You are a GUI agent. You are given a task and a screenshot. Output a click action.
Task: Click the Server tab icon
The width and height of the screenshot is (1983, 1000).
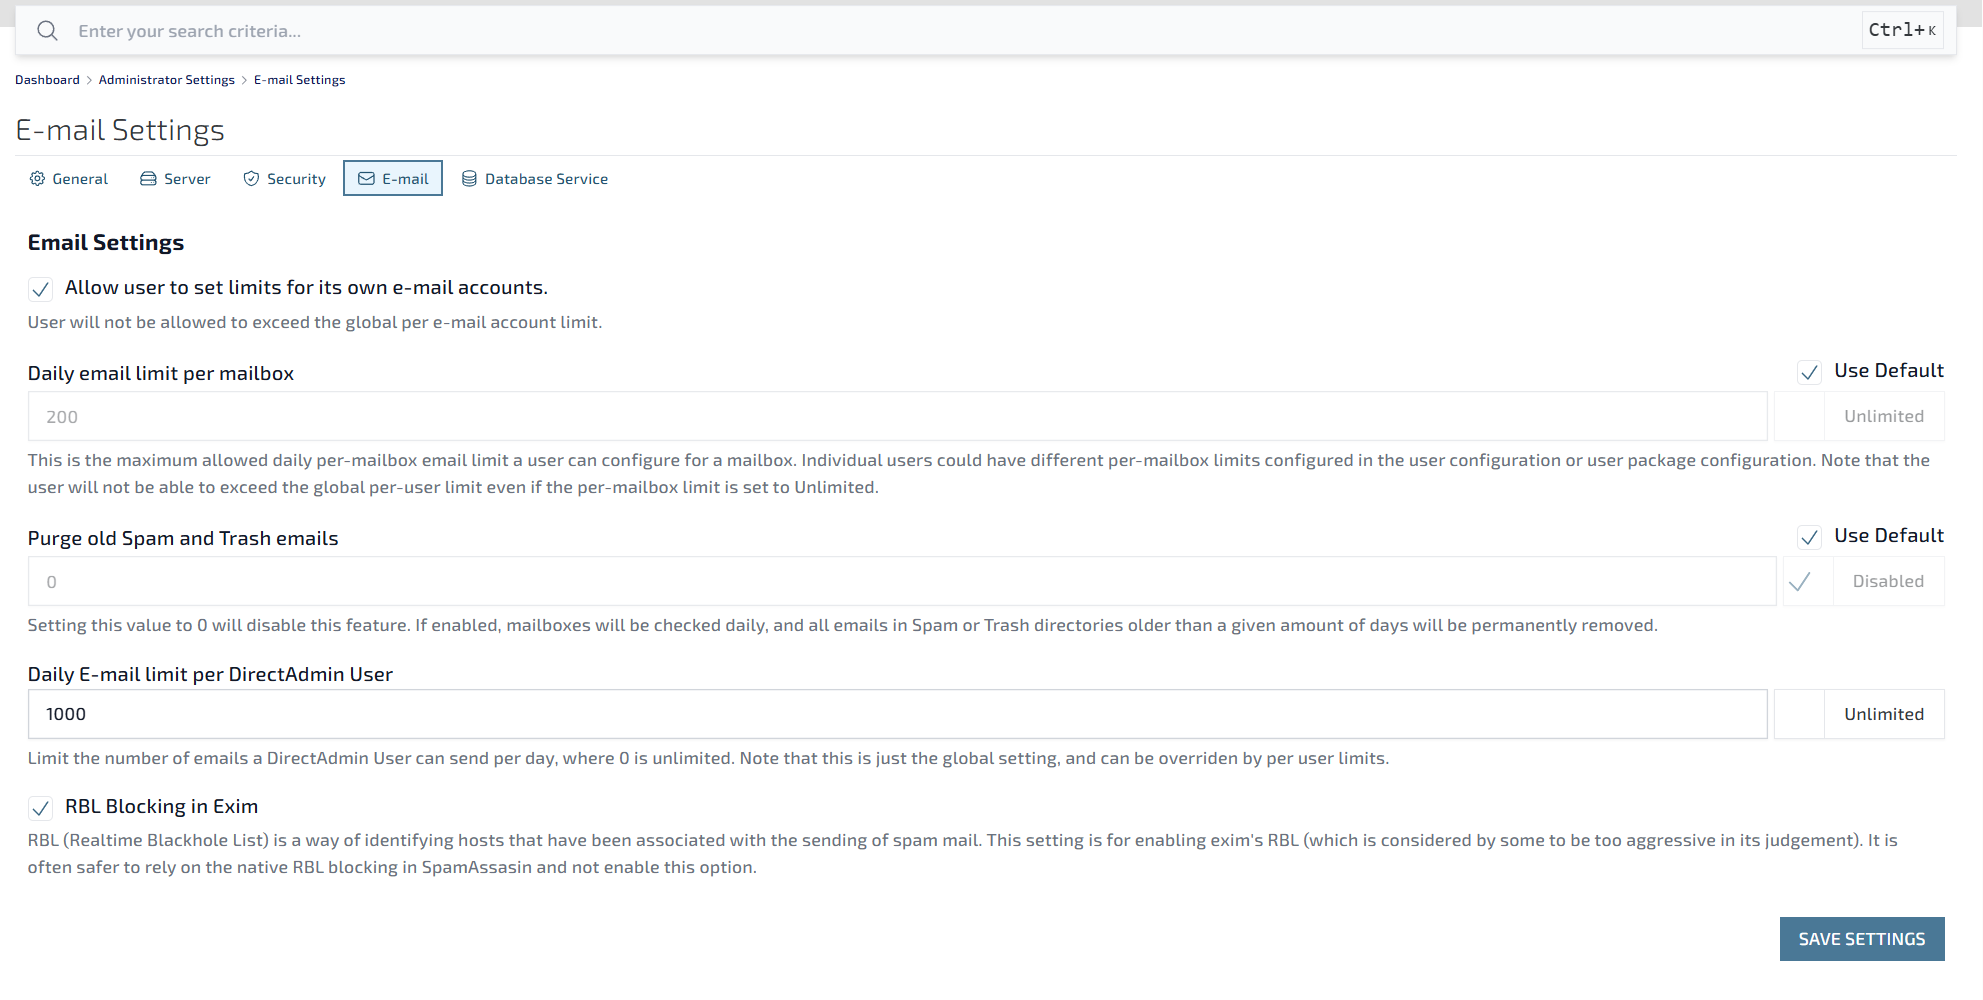pyautogui.click(x=148, y=179)
